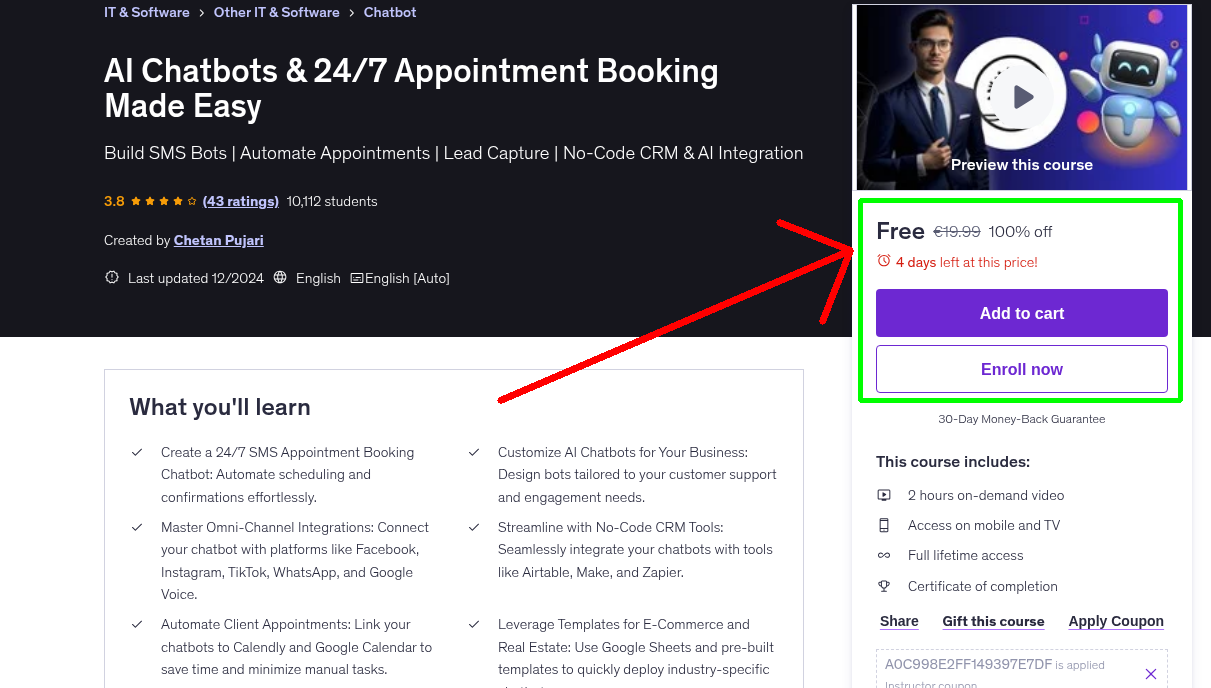Click the last updated clock icon
The height and width of the screenshot is (688, 1211).
[111, 277]
